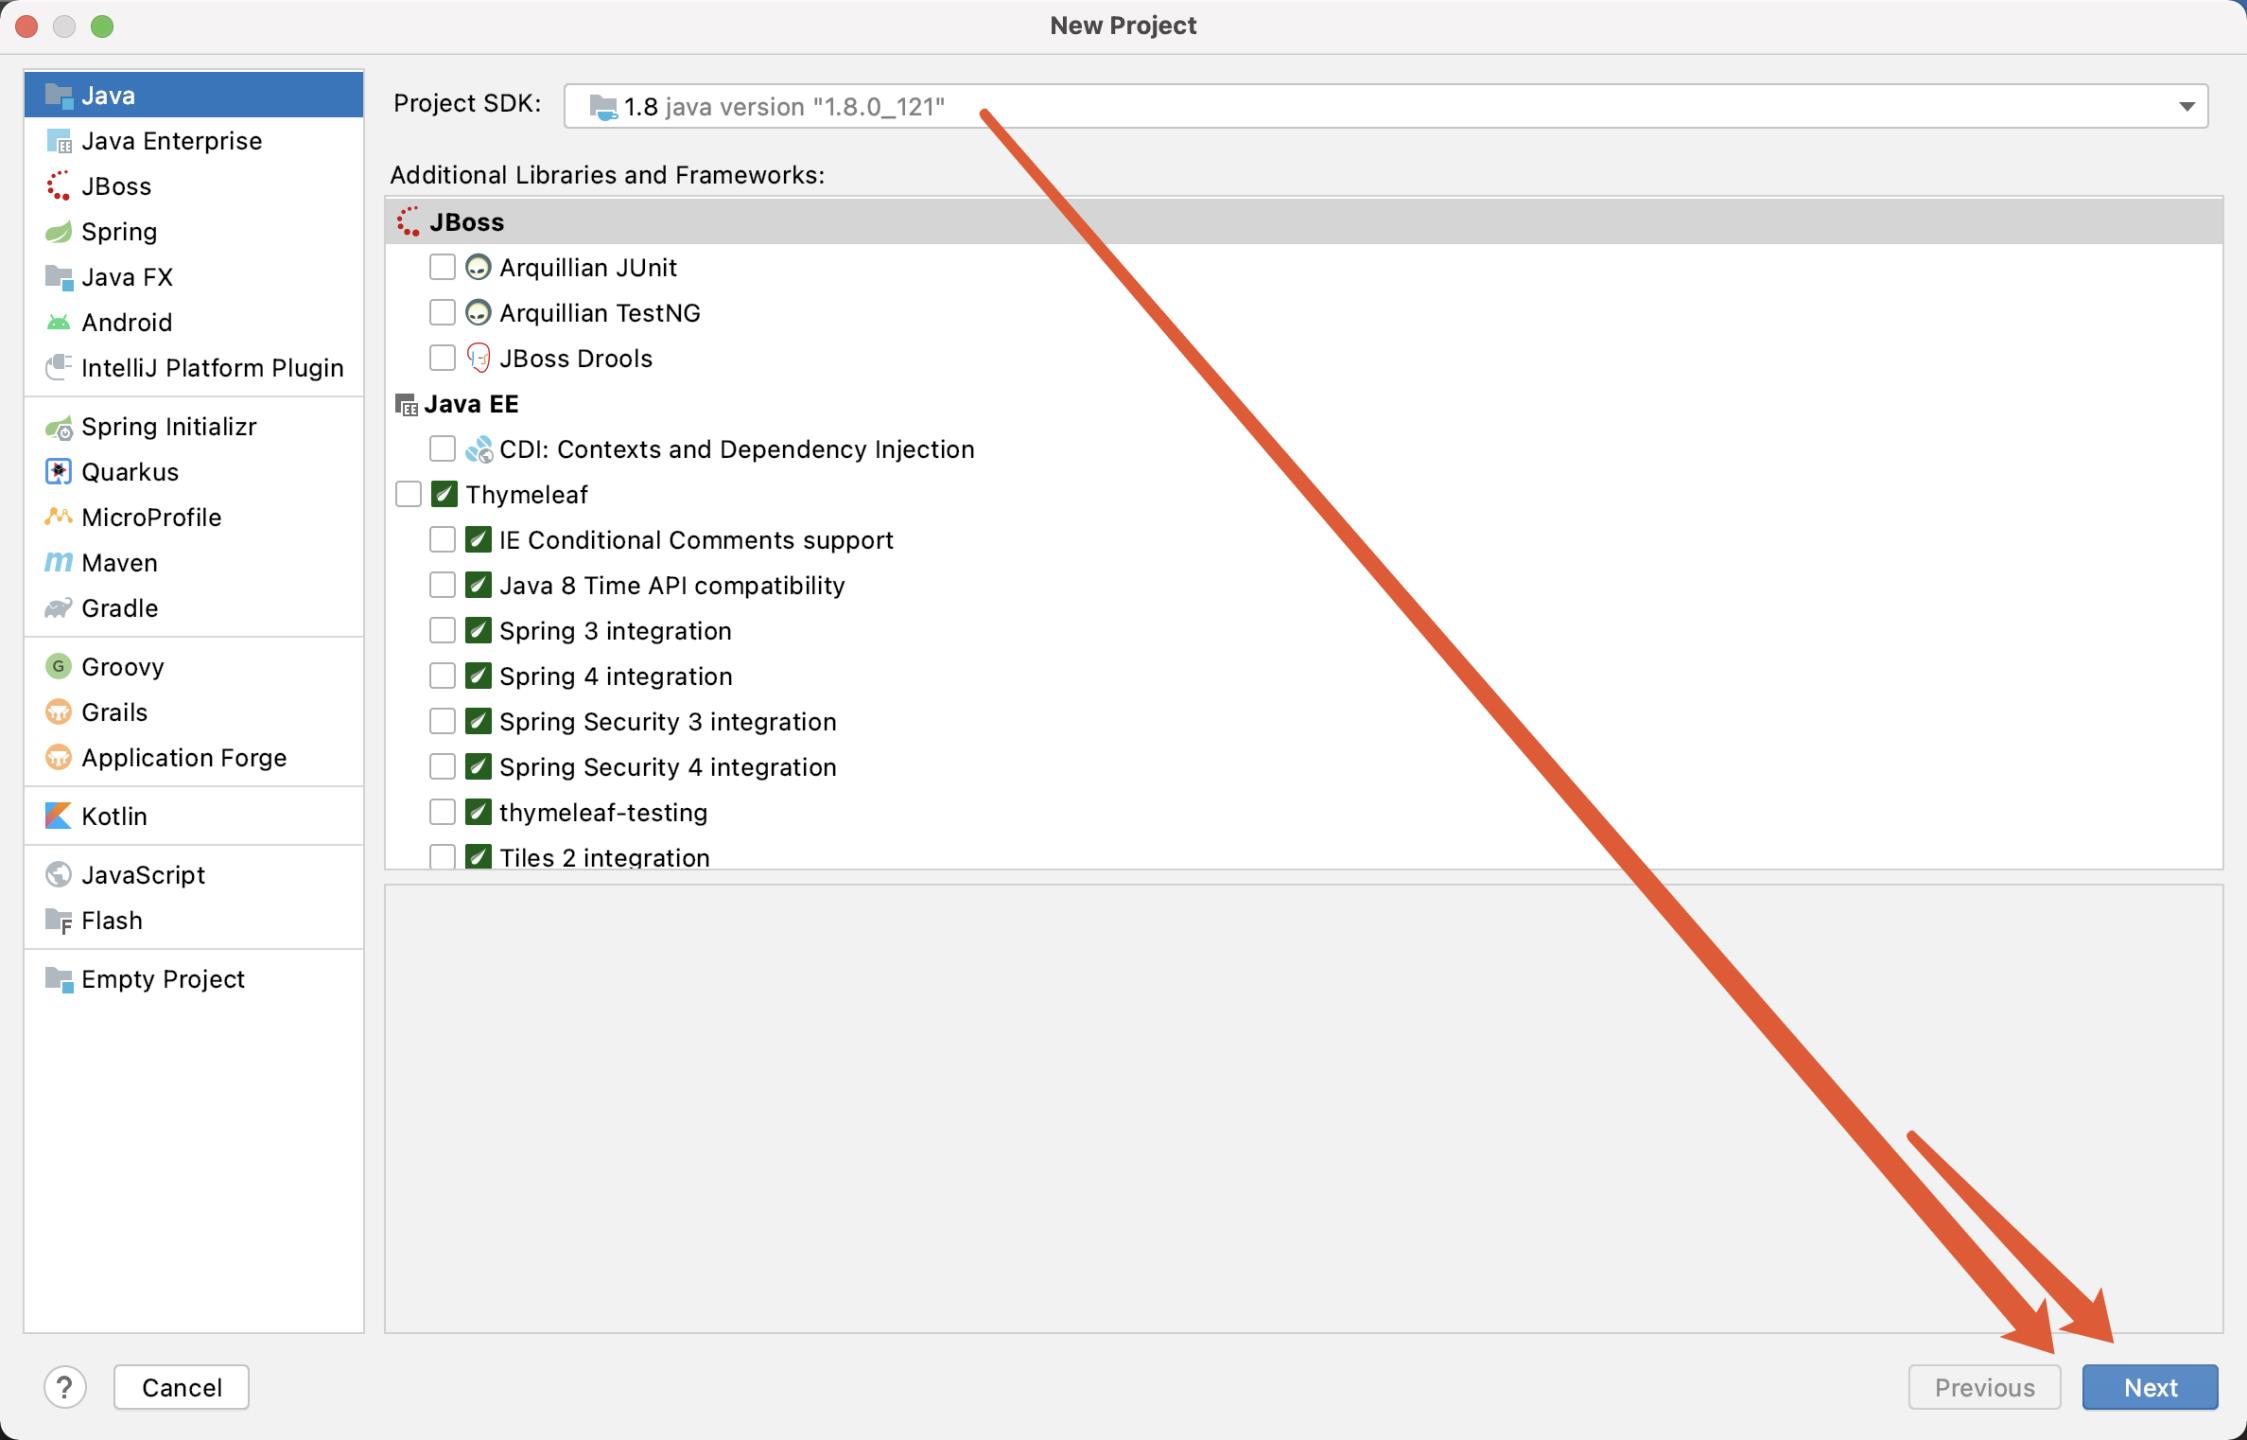Choose Java Enterprise icon in sidebar
The height and width of the screenshot is (1440, 2247).
[x=59, y=141]
